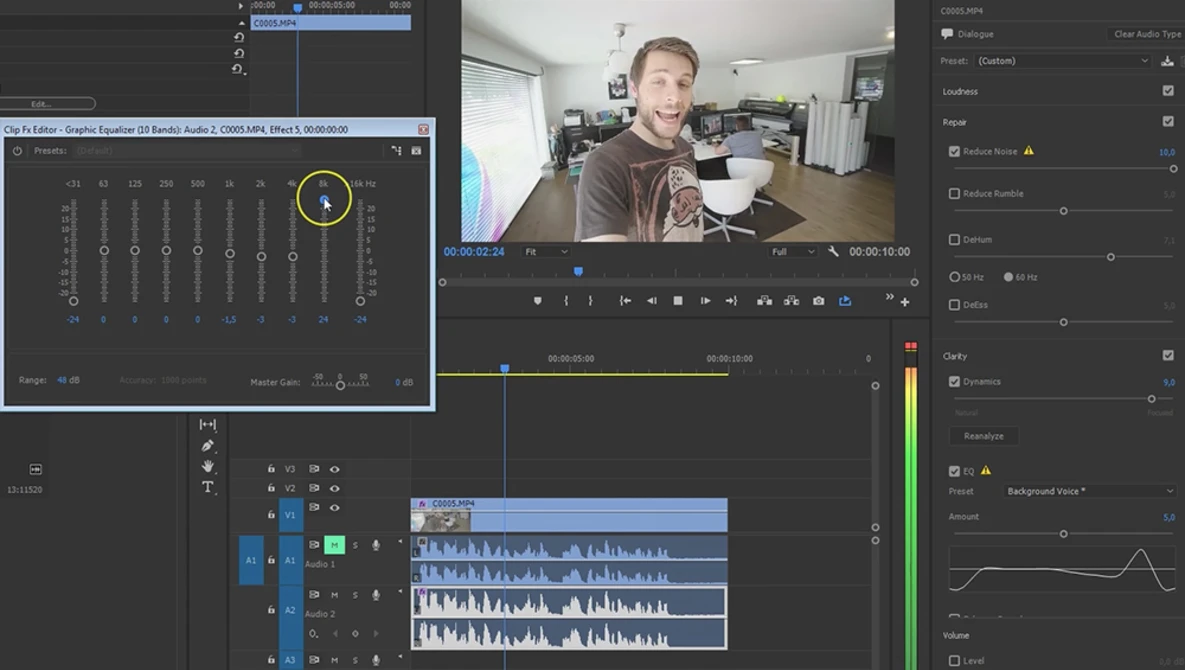The image size is (1185, 670).
Task: Click the Extract button
Action: tap(791, 301)
